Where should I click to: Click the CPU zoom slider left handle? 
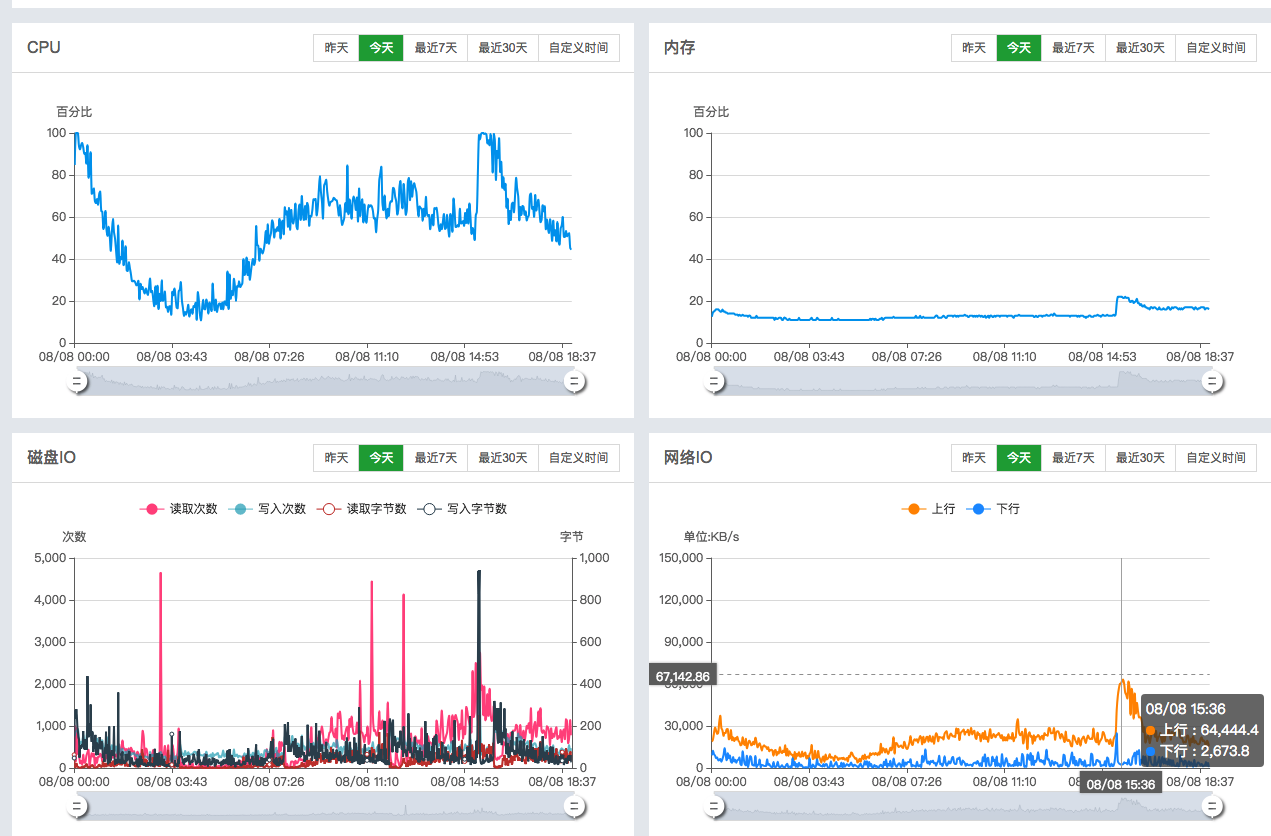point(77,381)
